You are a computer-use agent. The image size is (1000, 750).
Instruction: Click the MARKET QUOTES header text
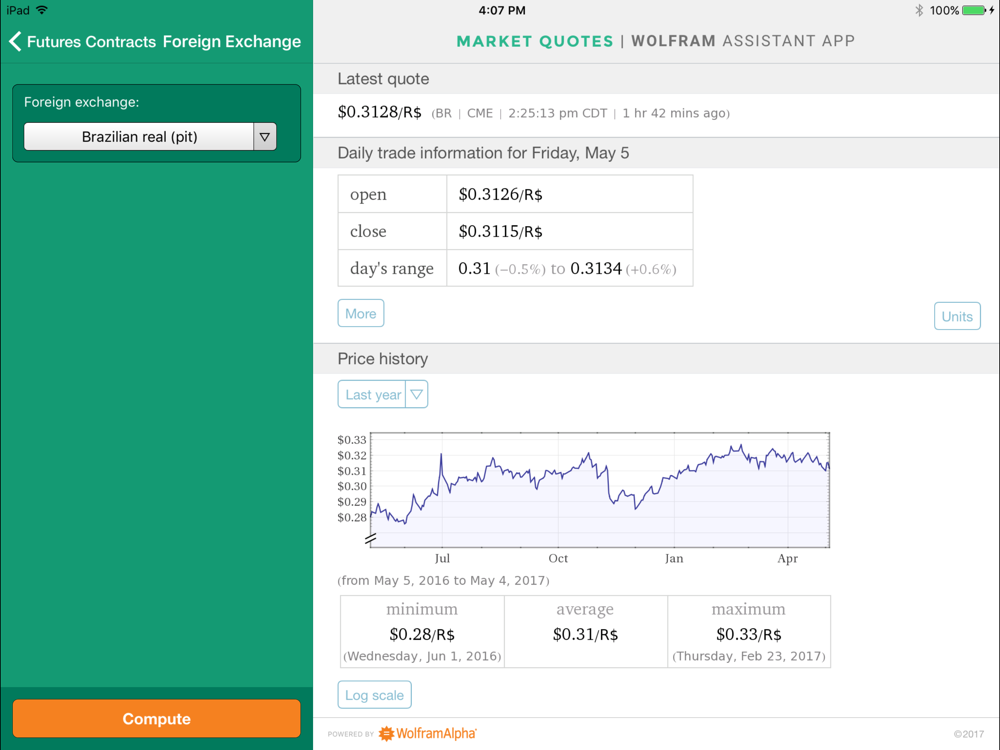click(534, 41)
